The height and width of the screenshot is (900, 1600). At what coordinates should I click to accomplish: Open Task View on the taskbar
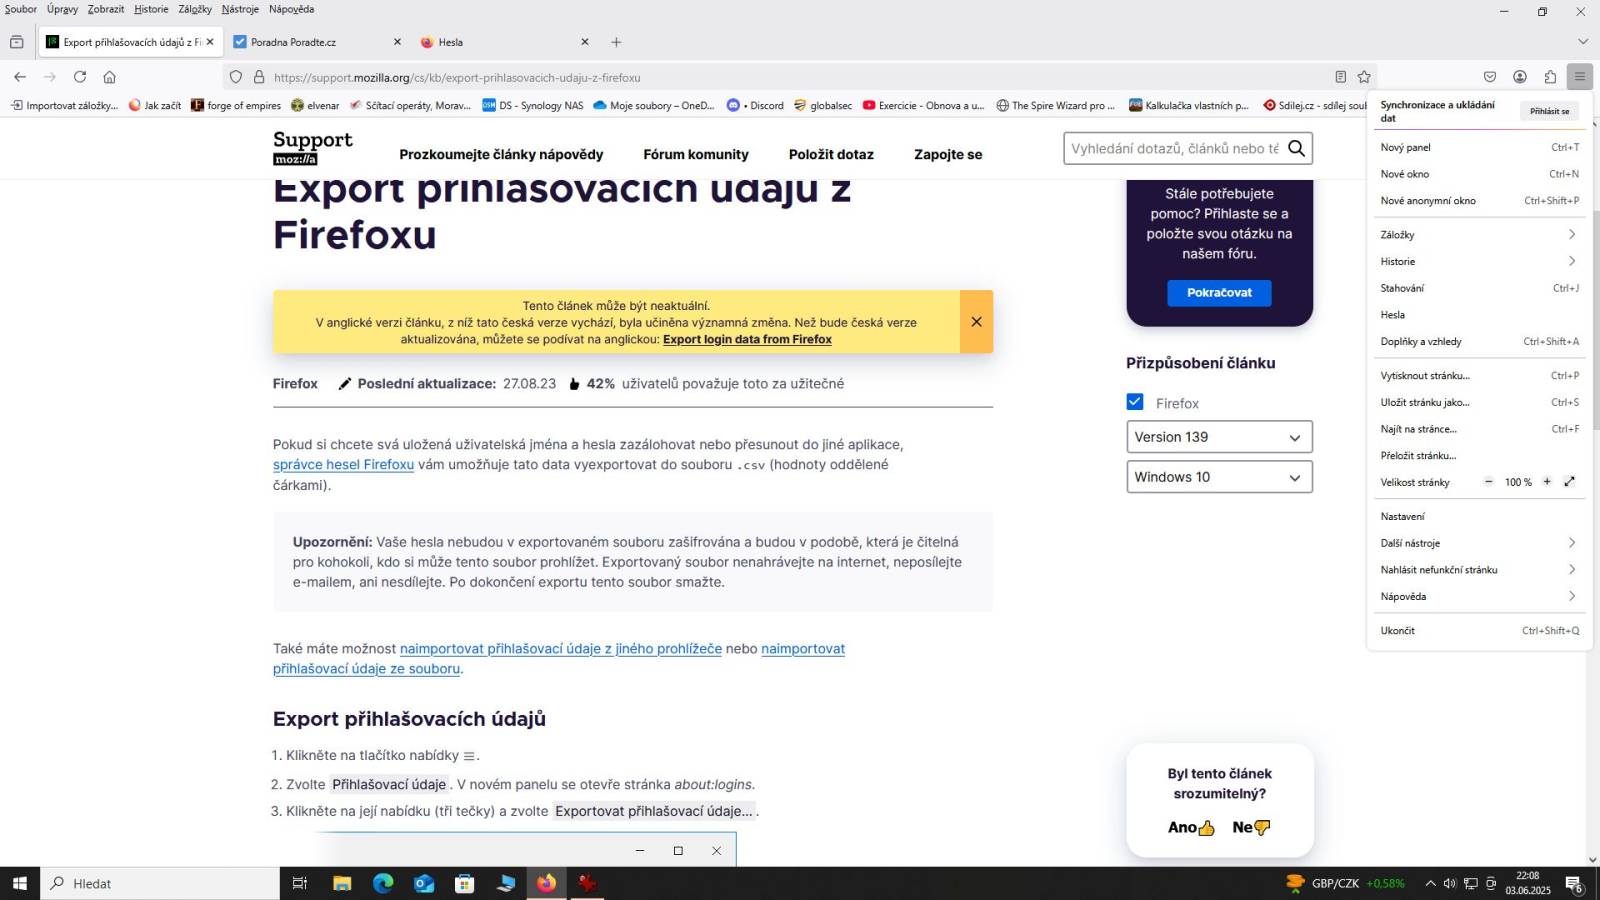[x=299, y=883]
